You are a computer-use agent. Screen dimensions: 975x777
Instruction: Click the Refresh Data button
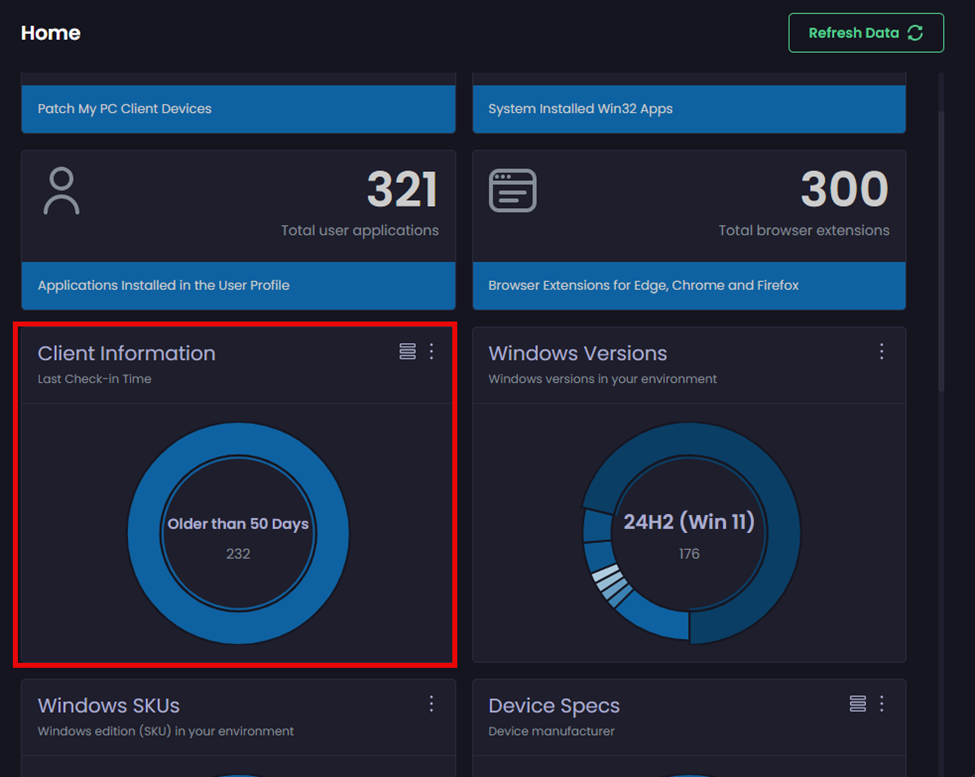(865, 33)
